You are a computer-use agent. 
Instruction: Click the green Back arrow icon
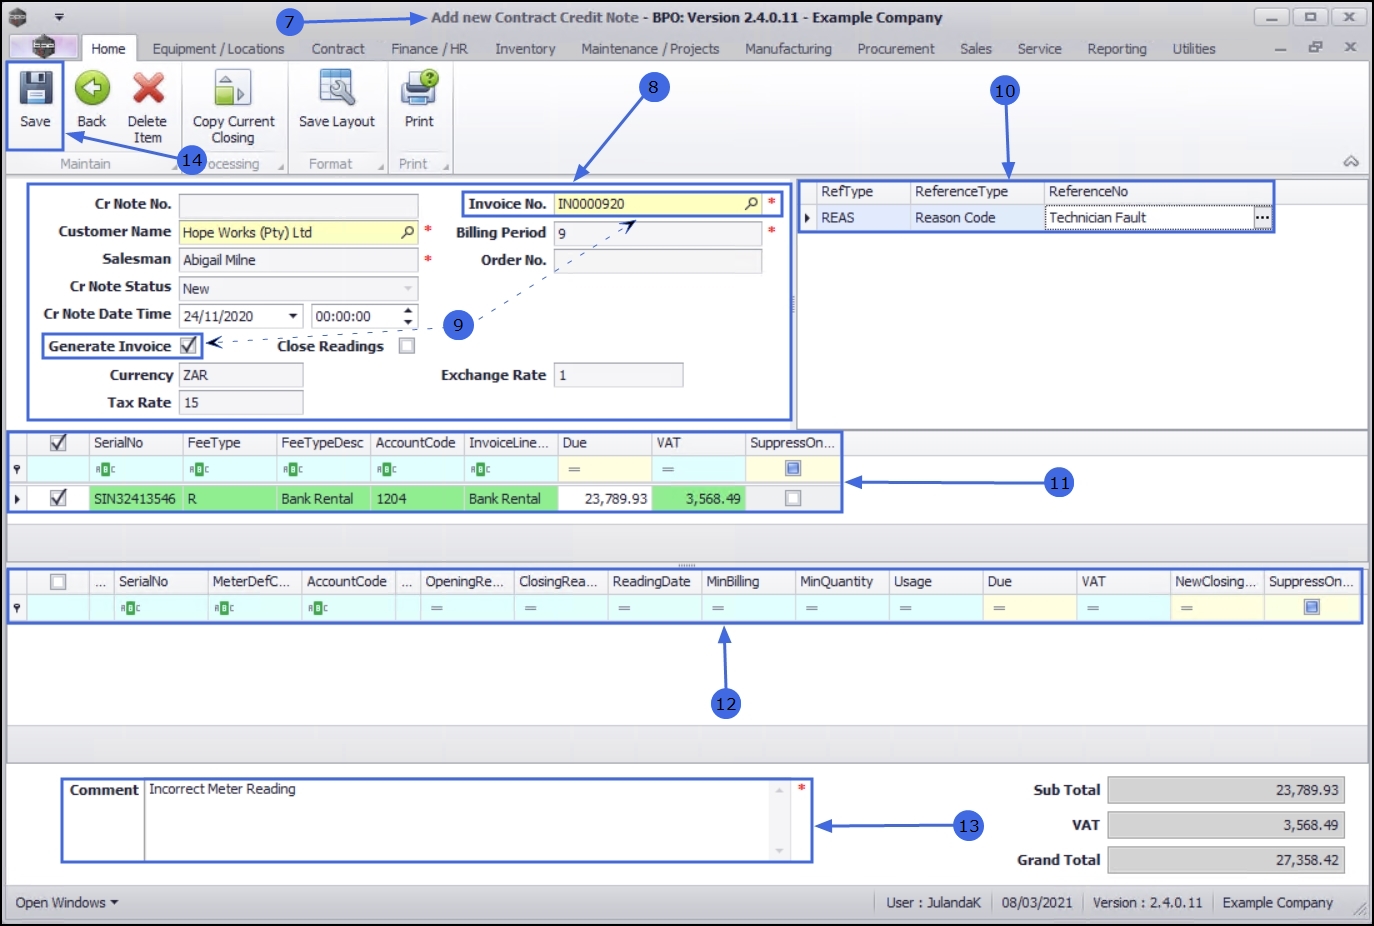coord(92,88)
